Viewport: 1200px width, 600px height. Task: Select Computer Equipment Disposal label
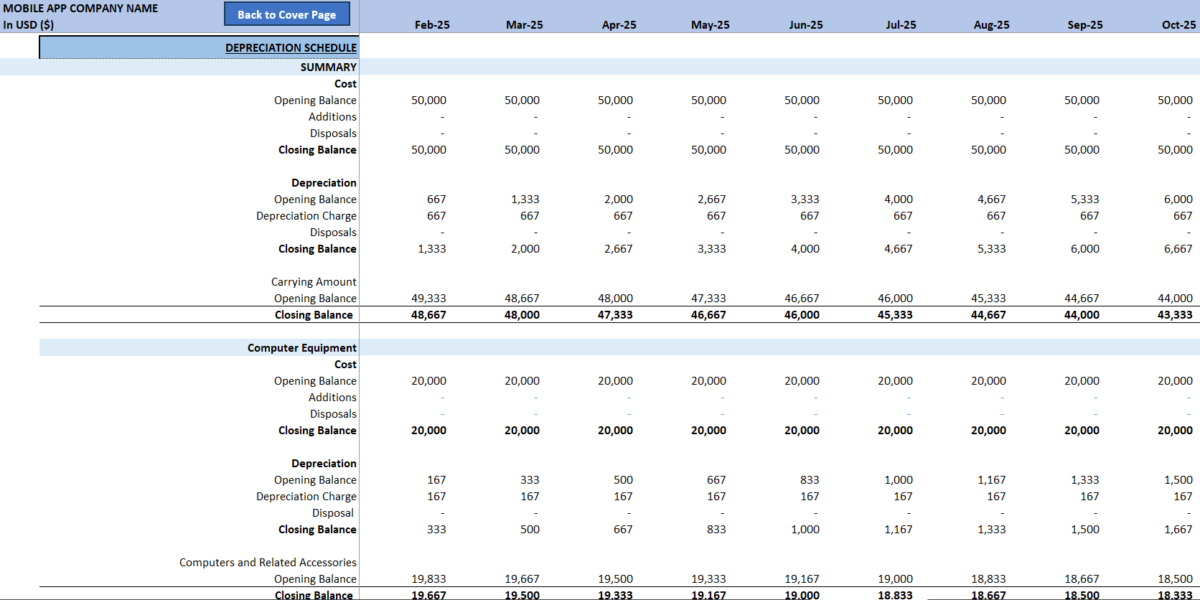pyautogui.click(x=332, y=513)
